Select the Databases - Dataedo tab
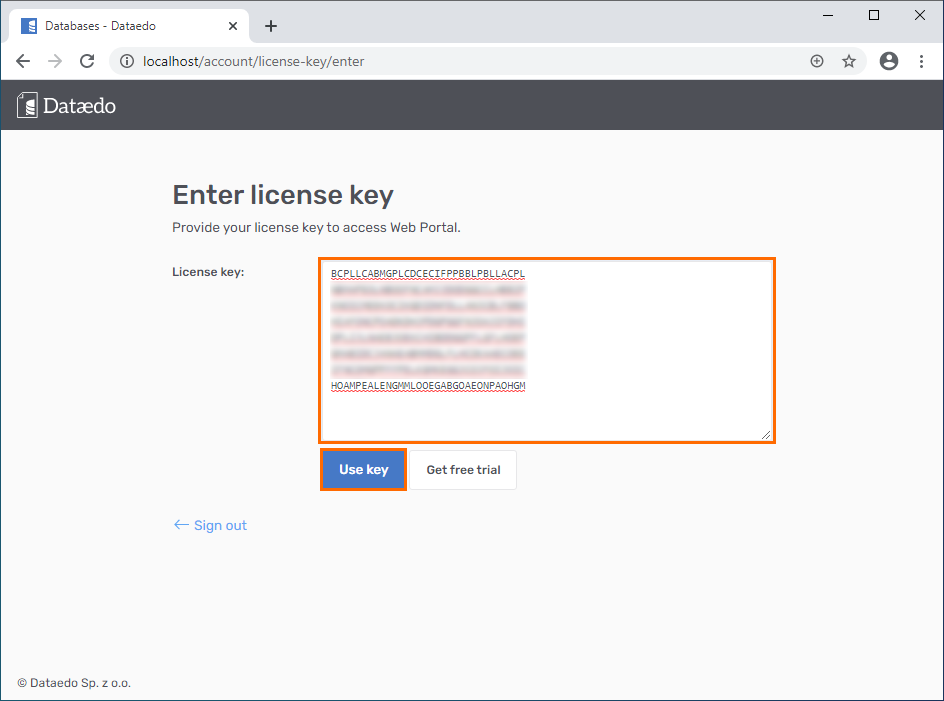Screen dimensions: 944x701 coord(120,26)
